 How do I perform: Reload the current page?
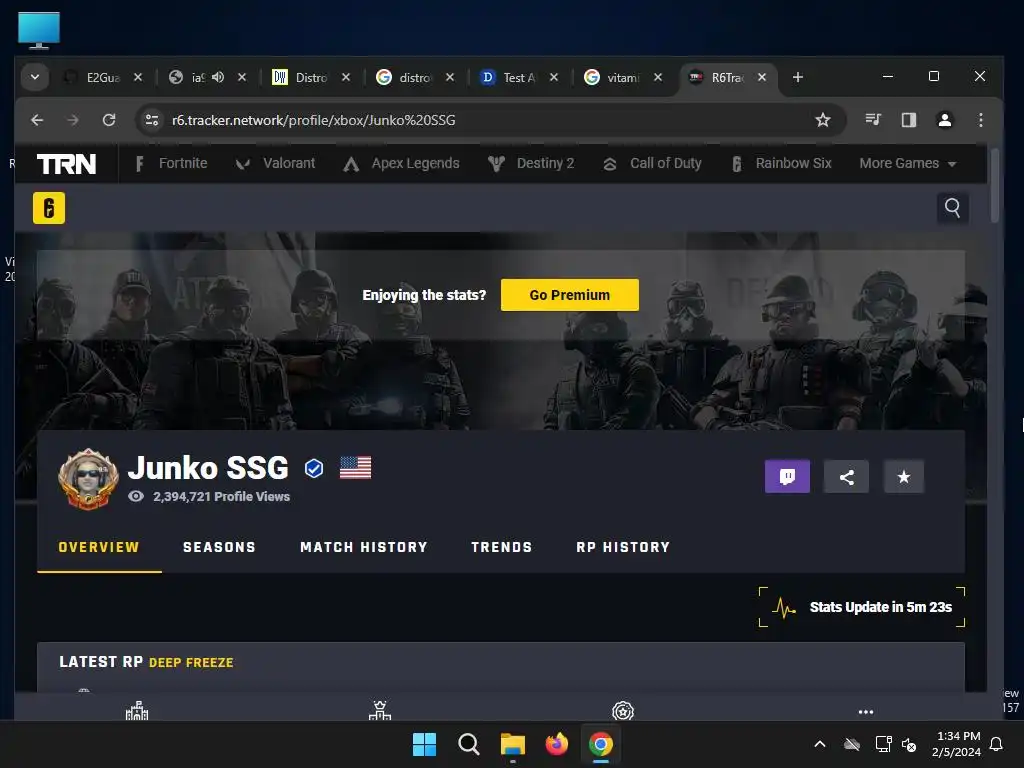(109, 120)
